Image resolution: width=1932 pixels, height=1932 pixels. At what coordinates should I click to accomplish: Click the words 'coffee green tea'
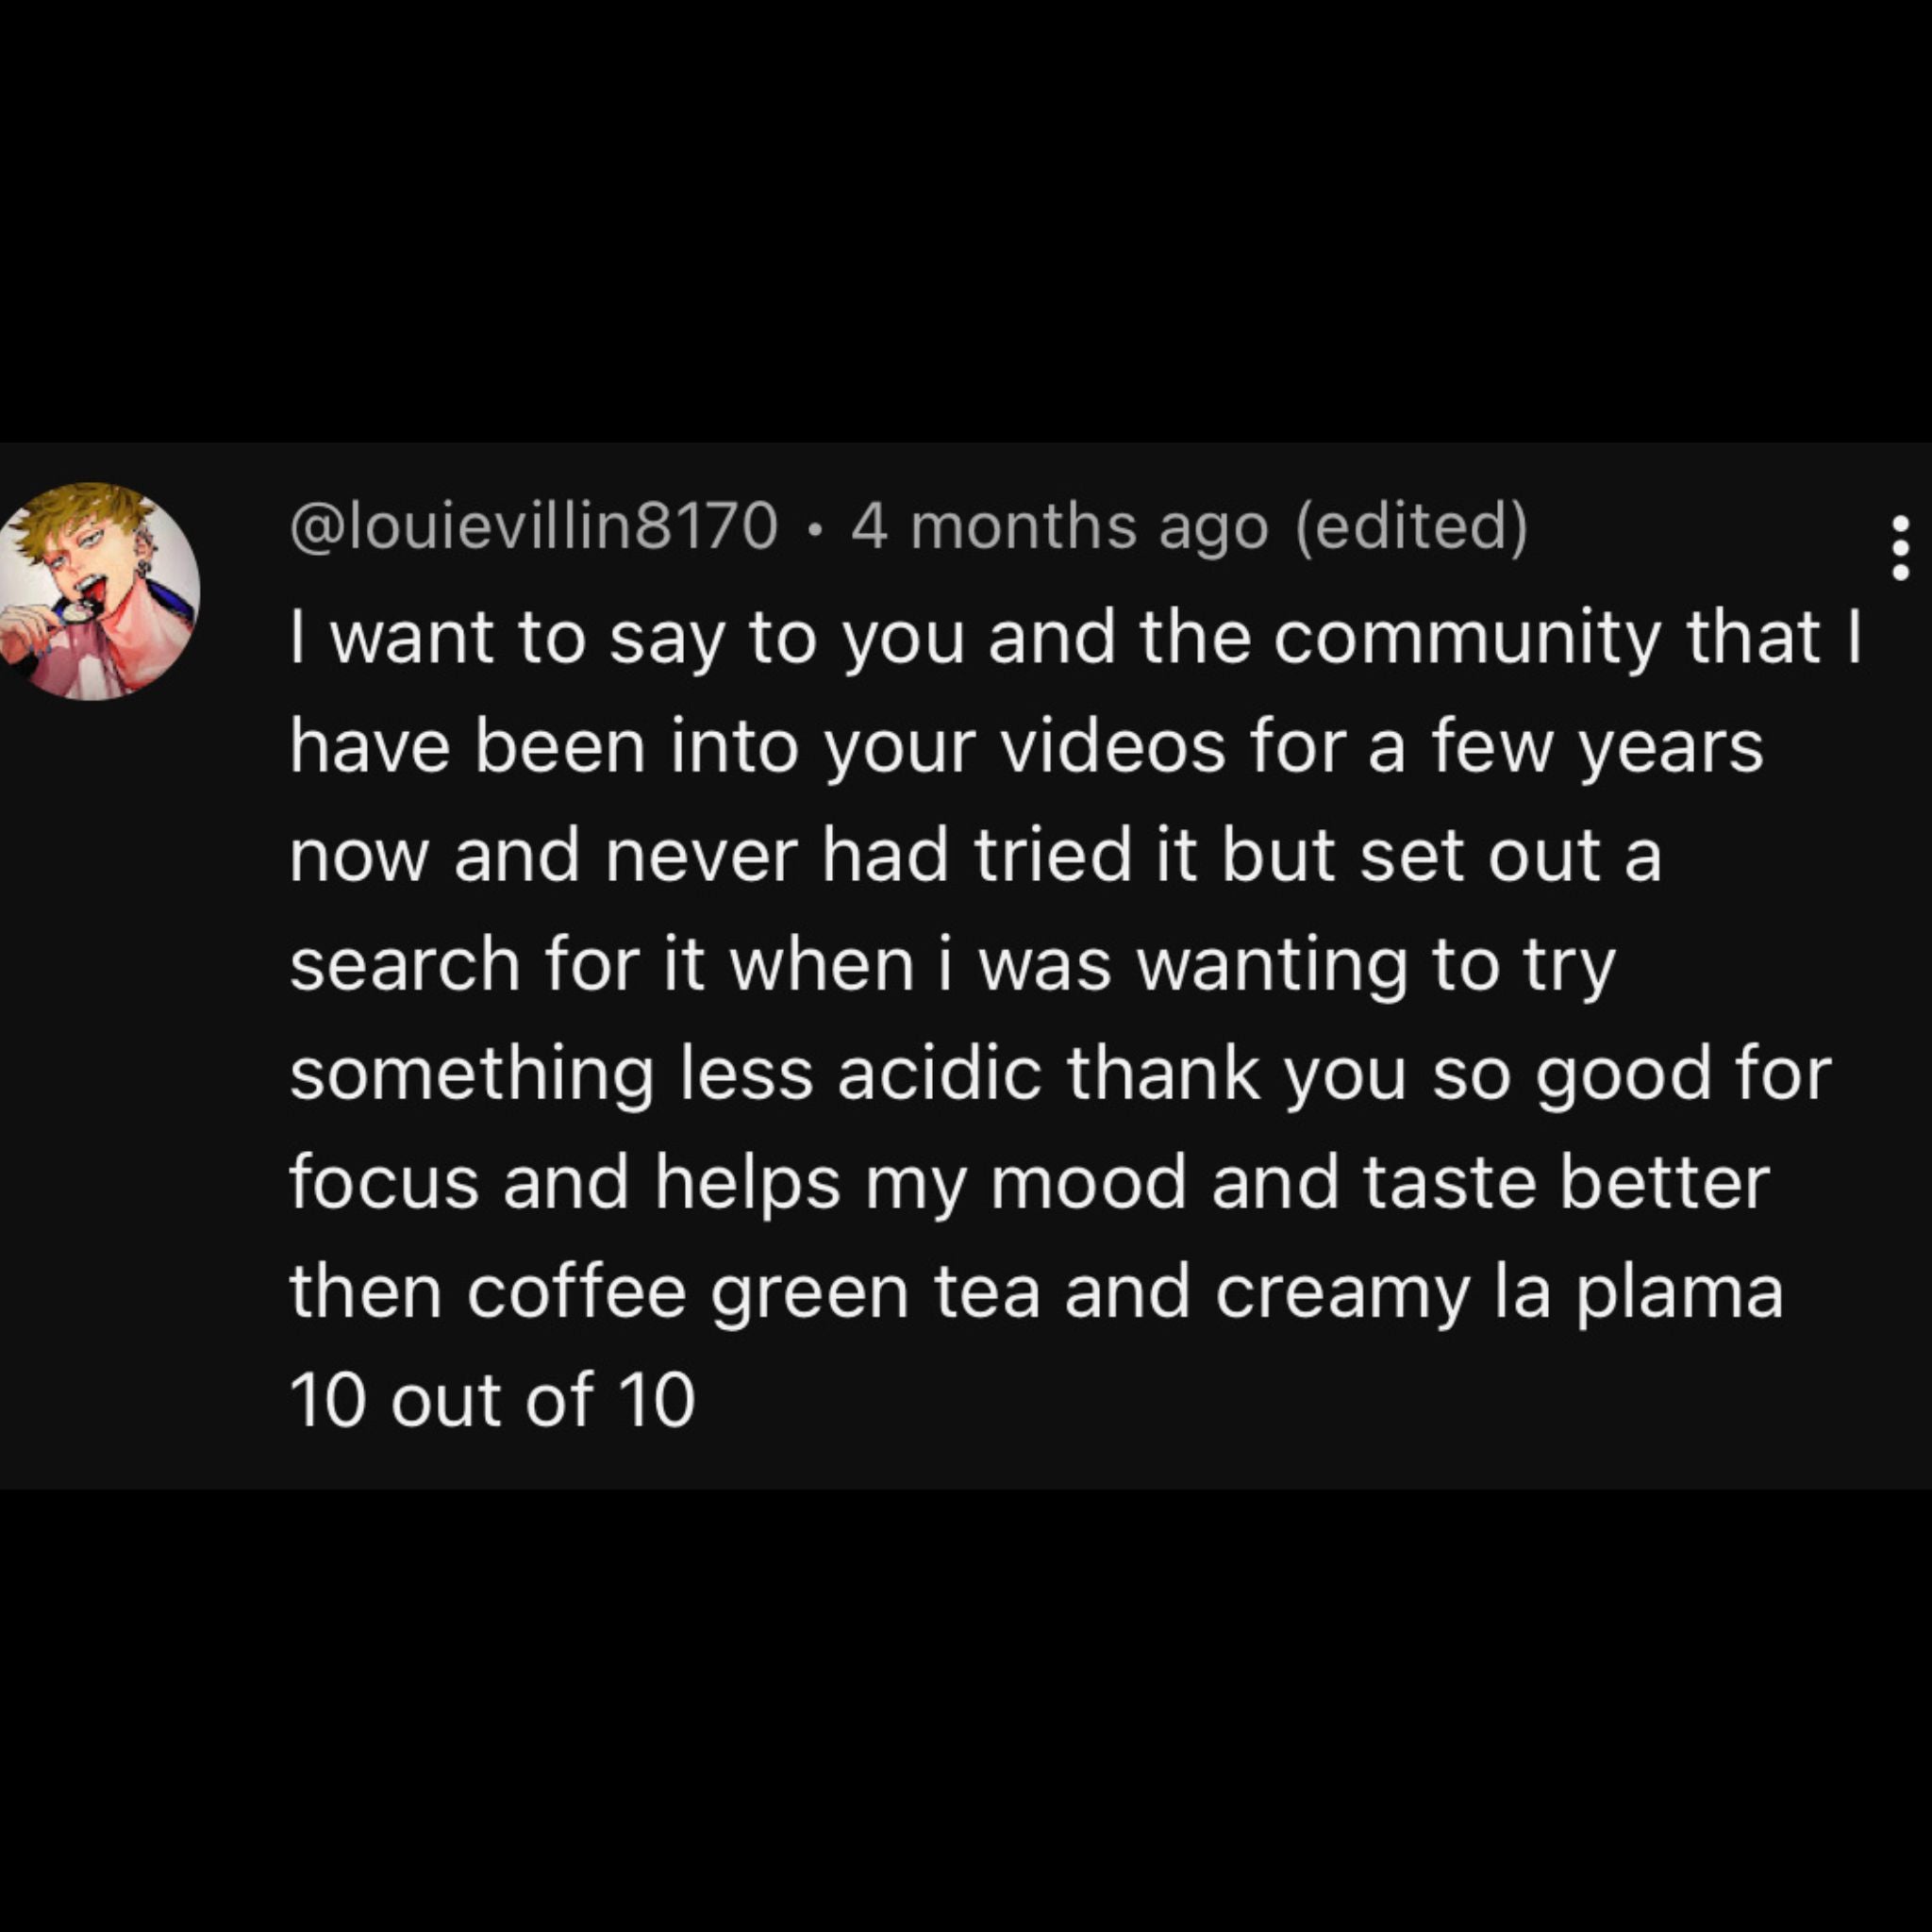(753, 1294)
